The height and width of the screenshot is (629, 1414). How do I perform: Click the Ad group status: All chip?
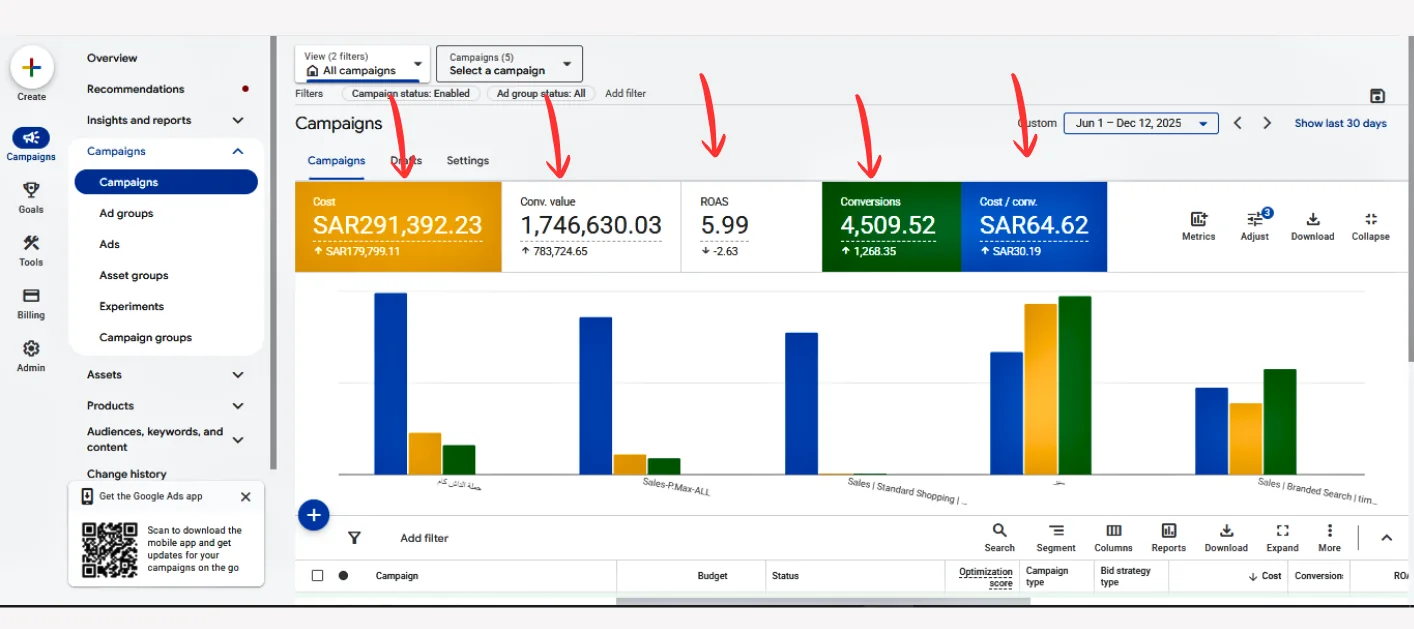(541, 93)
